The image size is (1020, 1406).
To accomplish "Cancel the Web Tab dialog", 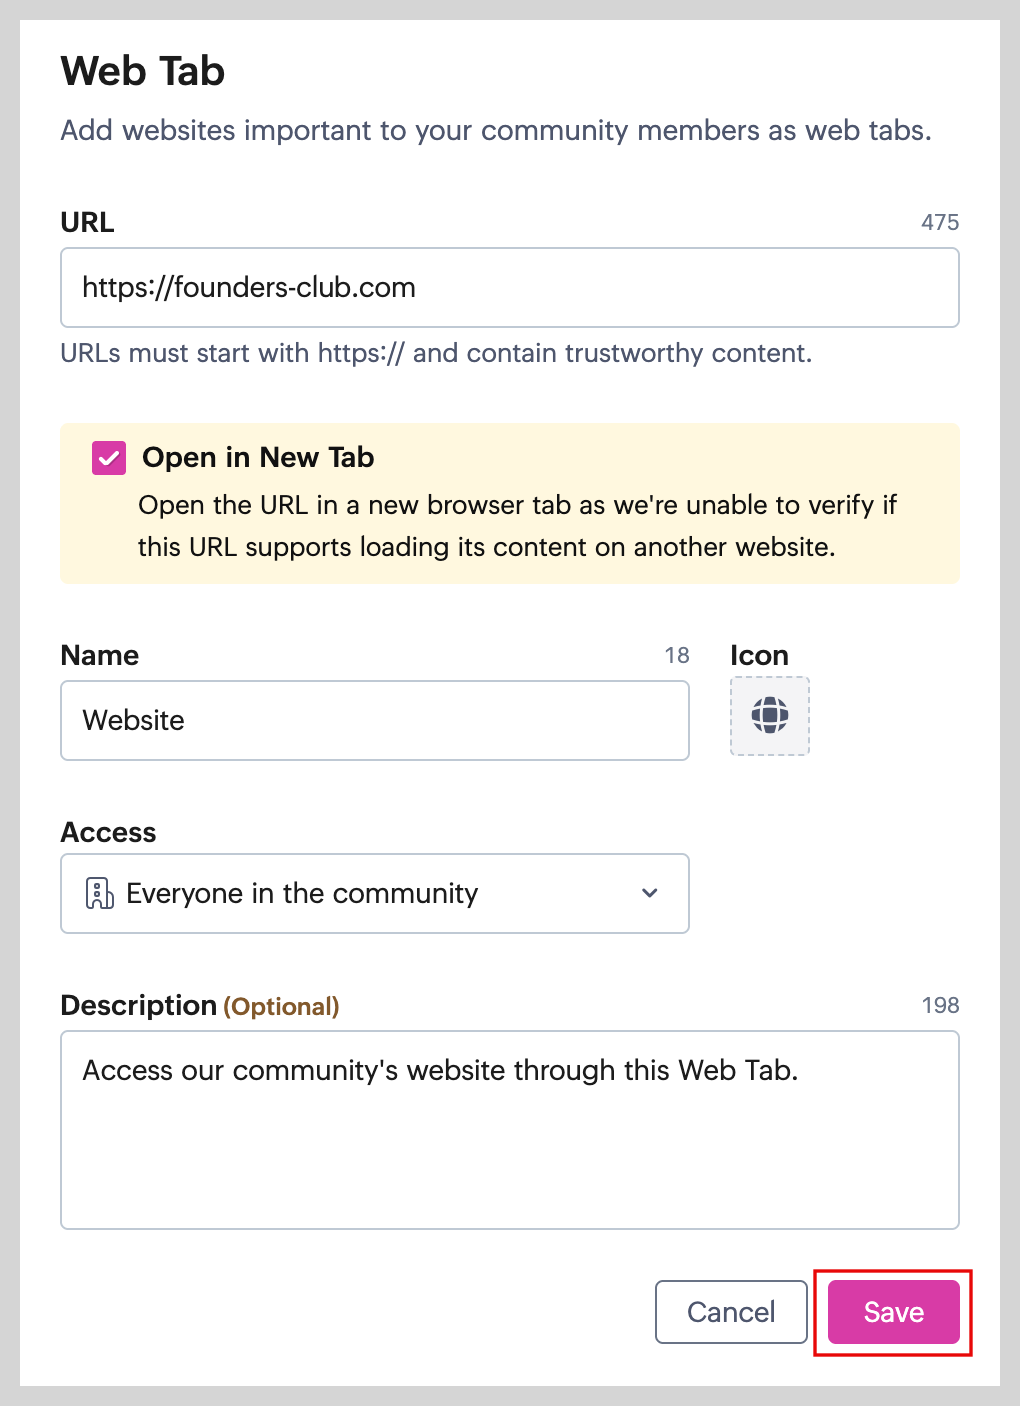I will (x=730, y=1312).
